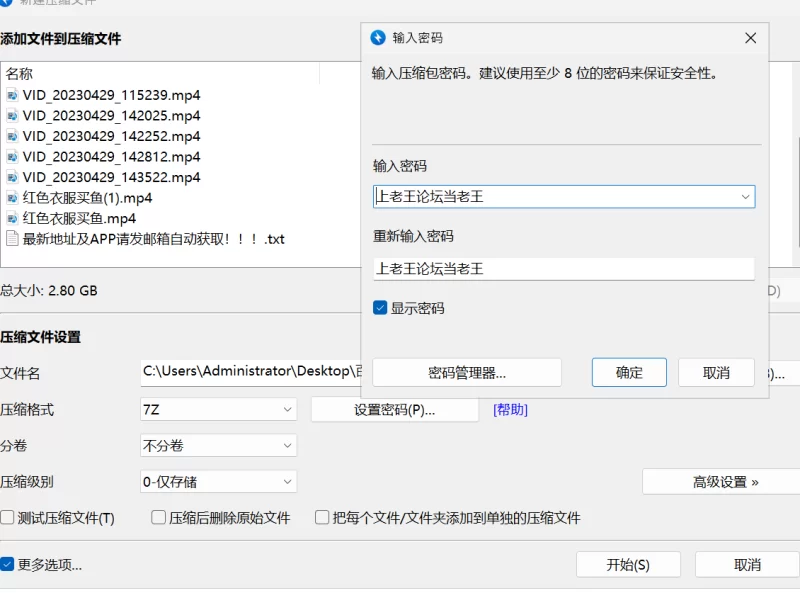Image resolution: width=800 pixels, height=593 pixels.
Task: Click the 重新输入密码 input field
Action: 563,269
